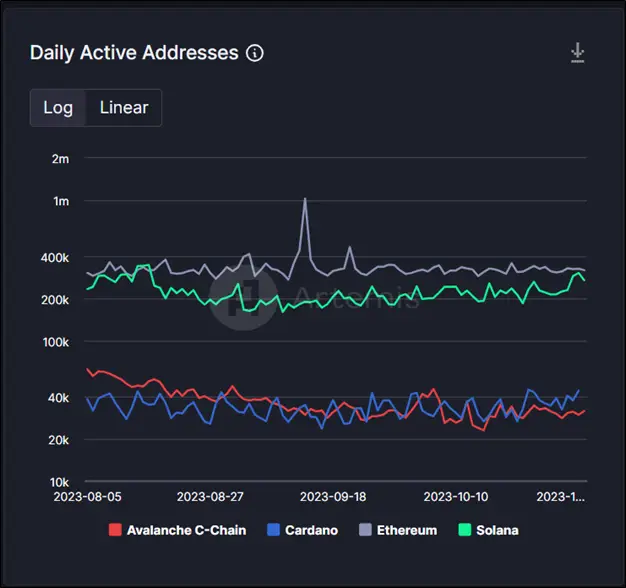Click the truncated 2023-1... date label
Image resolution: width=626 pixels, height=588 pixels.
tap(561, 497)
